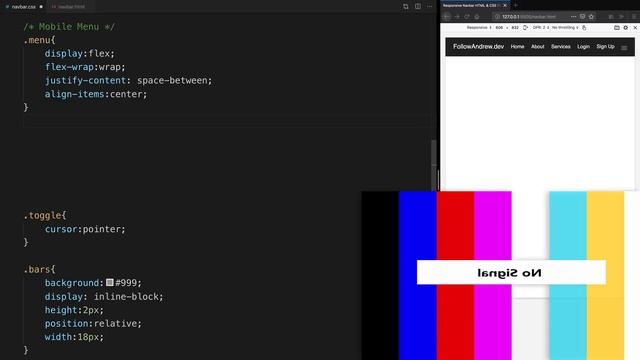
Task: Toggle the hamburger menu bars icon
Action: 624,48
